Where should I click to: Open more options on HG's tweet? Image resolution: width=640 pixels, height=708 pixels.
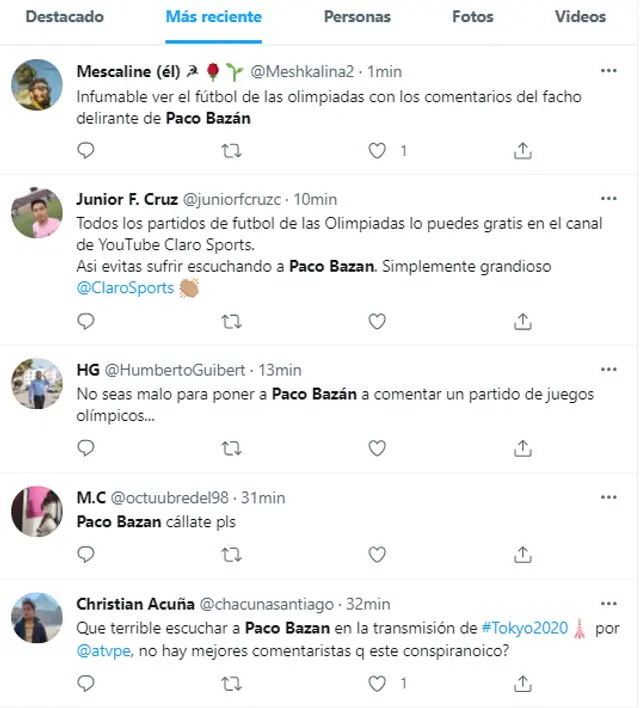[x=608, y=370]
